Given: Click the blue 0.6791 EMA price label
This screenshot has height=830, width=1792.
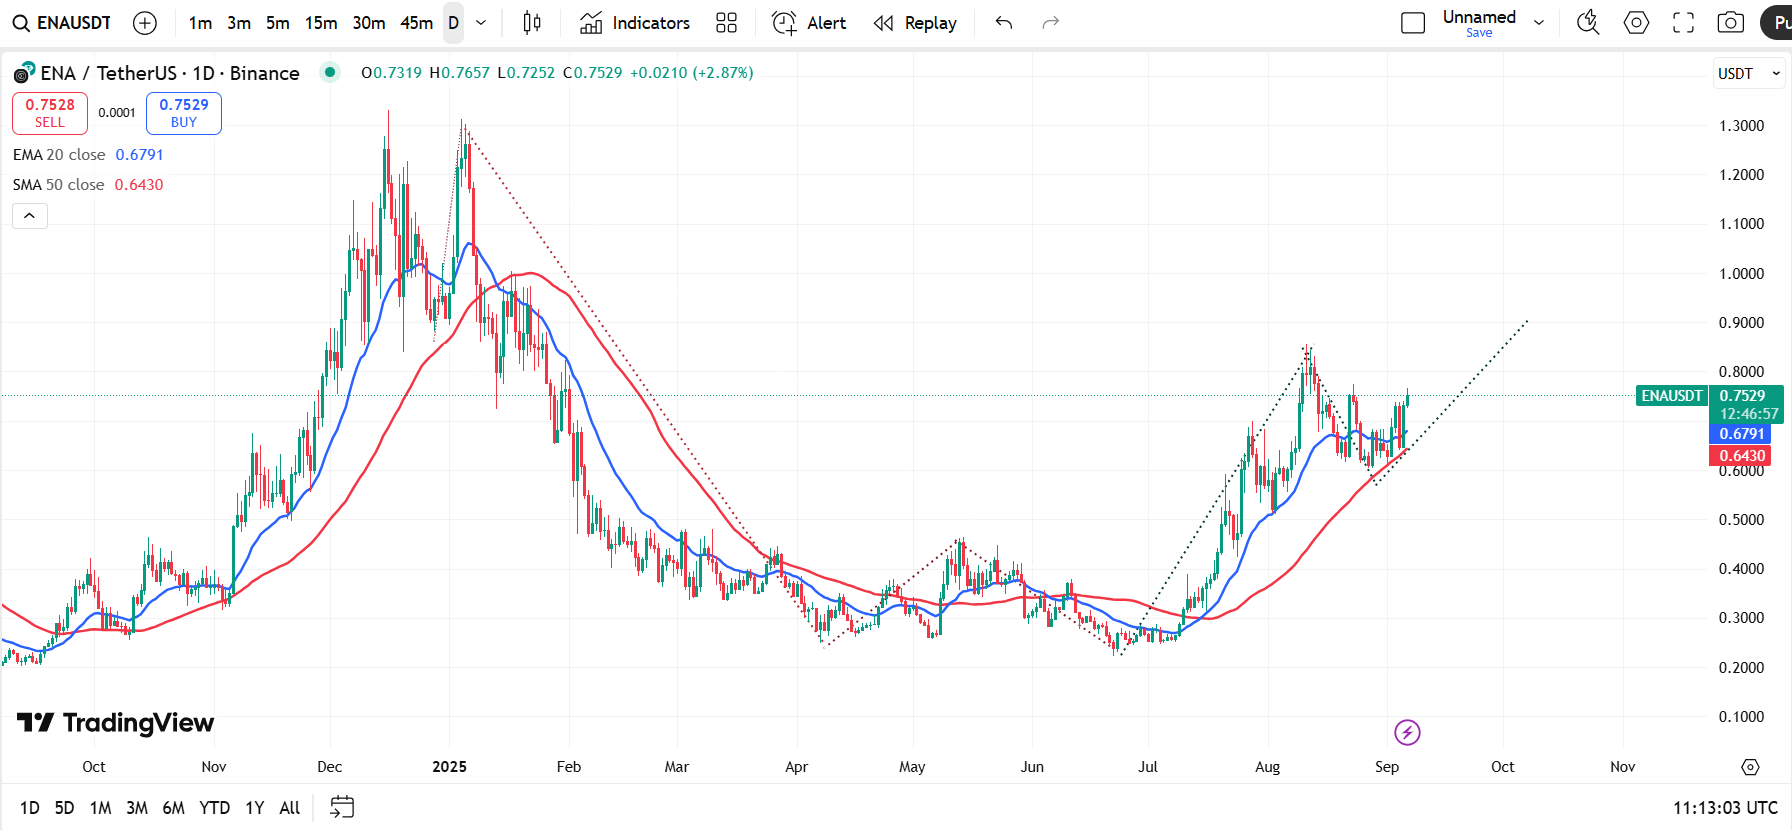Looking at the screenshot, I should point(1741,434).
